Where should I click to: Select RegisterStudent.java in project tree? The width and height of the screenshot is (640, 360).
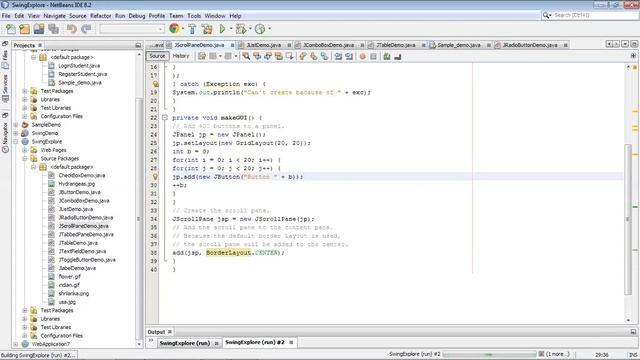(82, 74)
